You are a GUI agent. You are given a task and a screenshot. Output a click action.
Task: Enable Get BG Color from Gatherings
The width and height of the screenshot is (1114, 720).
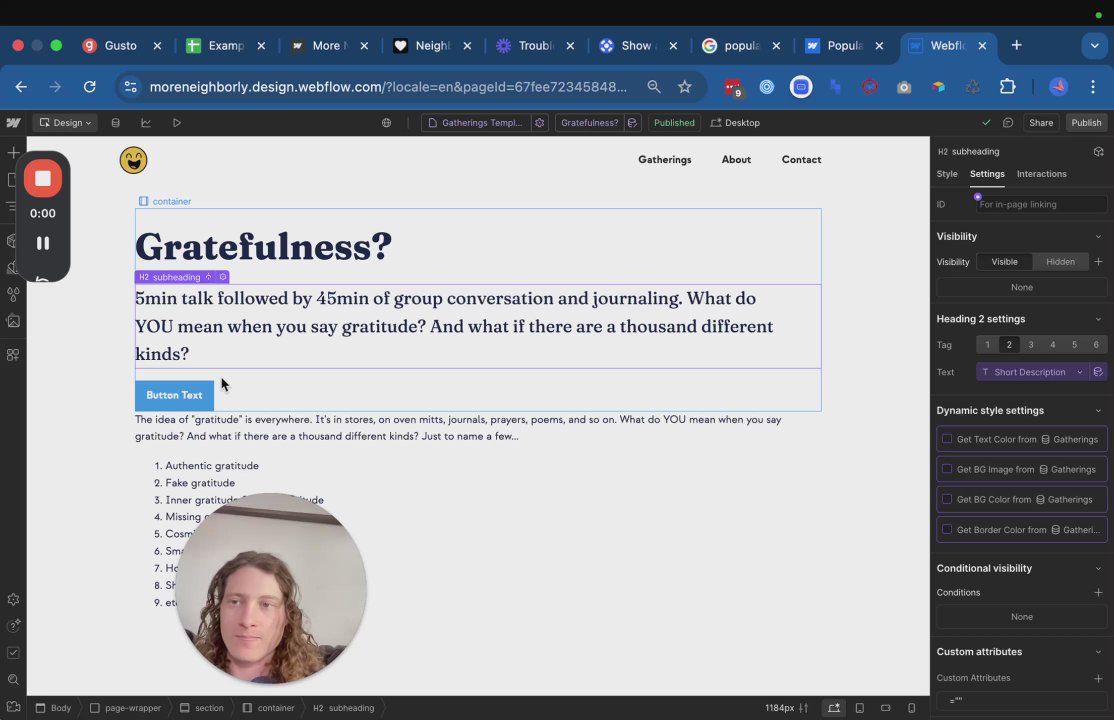(x=947, y=499)
